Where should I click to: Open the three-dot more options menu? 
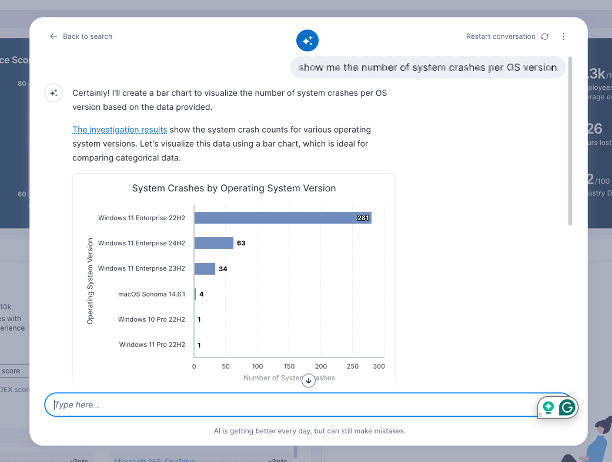point(563,37)
